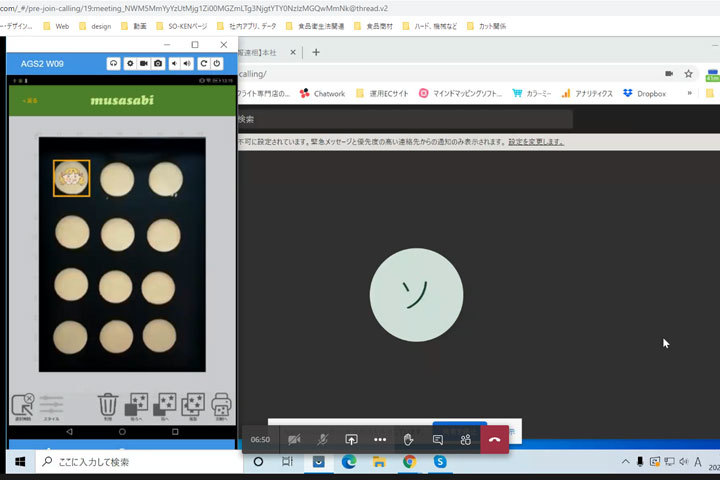Open File Explorer from taskbar

[x=379, y=462]
